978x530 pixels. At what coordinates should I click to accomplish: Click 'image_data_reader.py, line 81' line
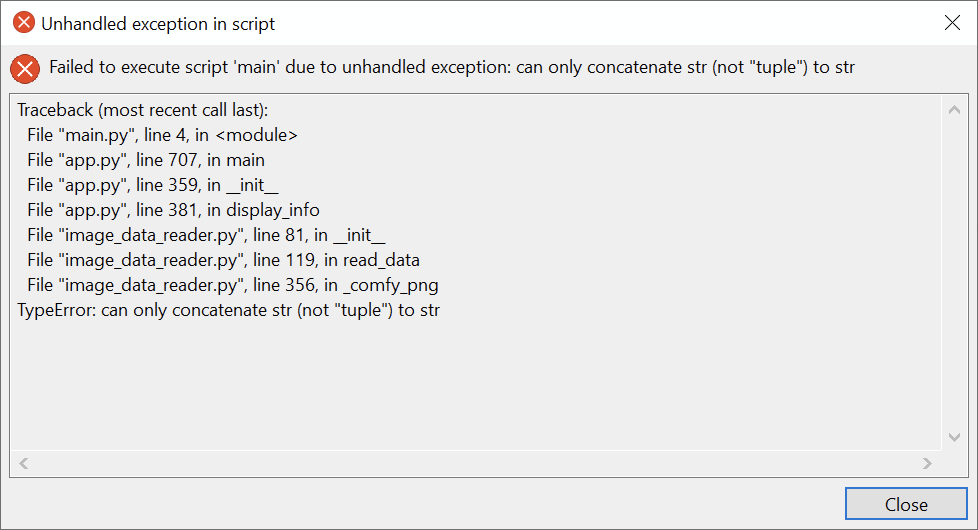(x=206, y=235)
